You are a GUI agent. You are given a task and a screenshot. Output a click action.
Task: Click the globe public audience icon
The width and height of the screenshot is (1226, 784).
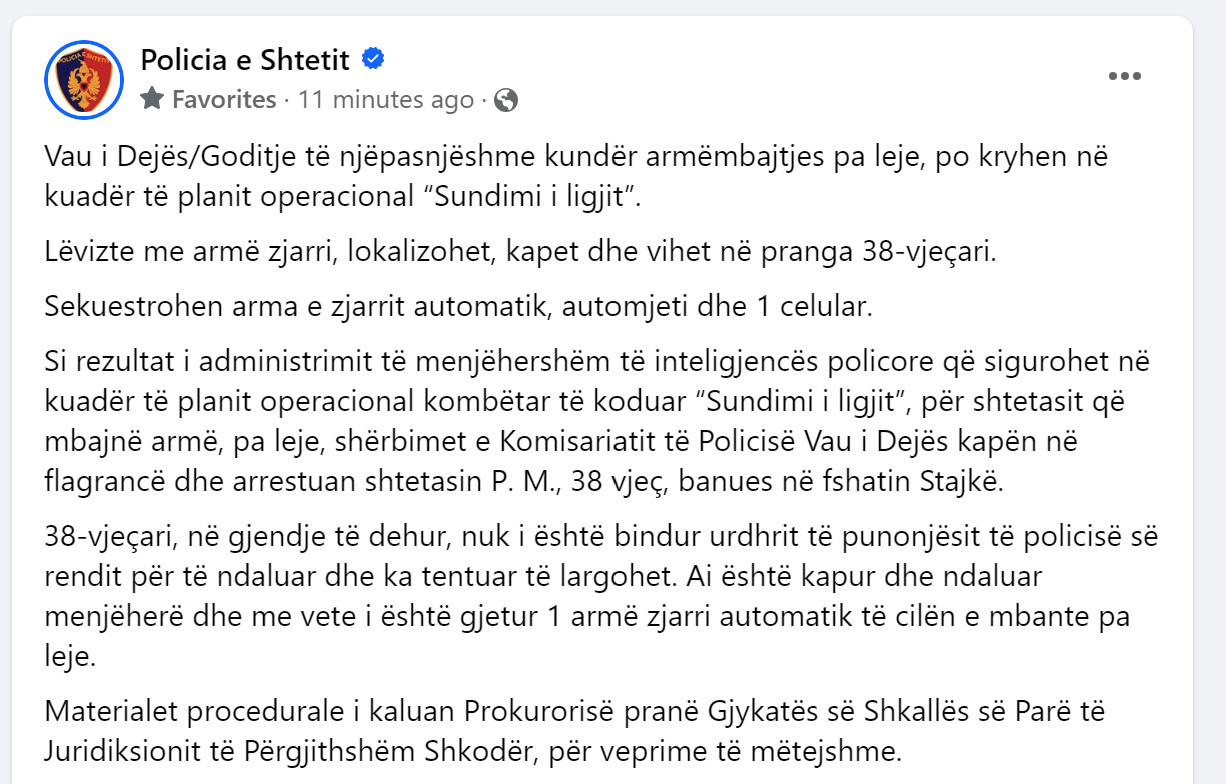click(x=506, y=100)
